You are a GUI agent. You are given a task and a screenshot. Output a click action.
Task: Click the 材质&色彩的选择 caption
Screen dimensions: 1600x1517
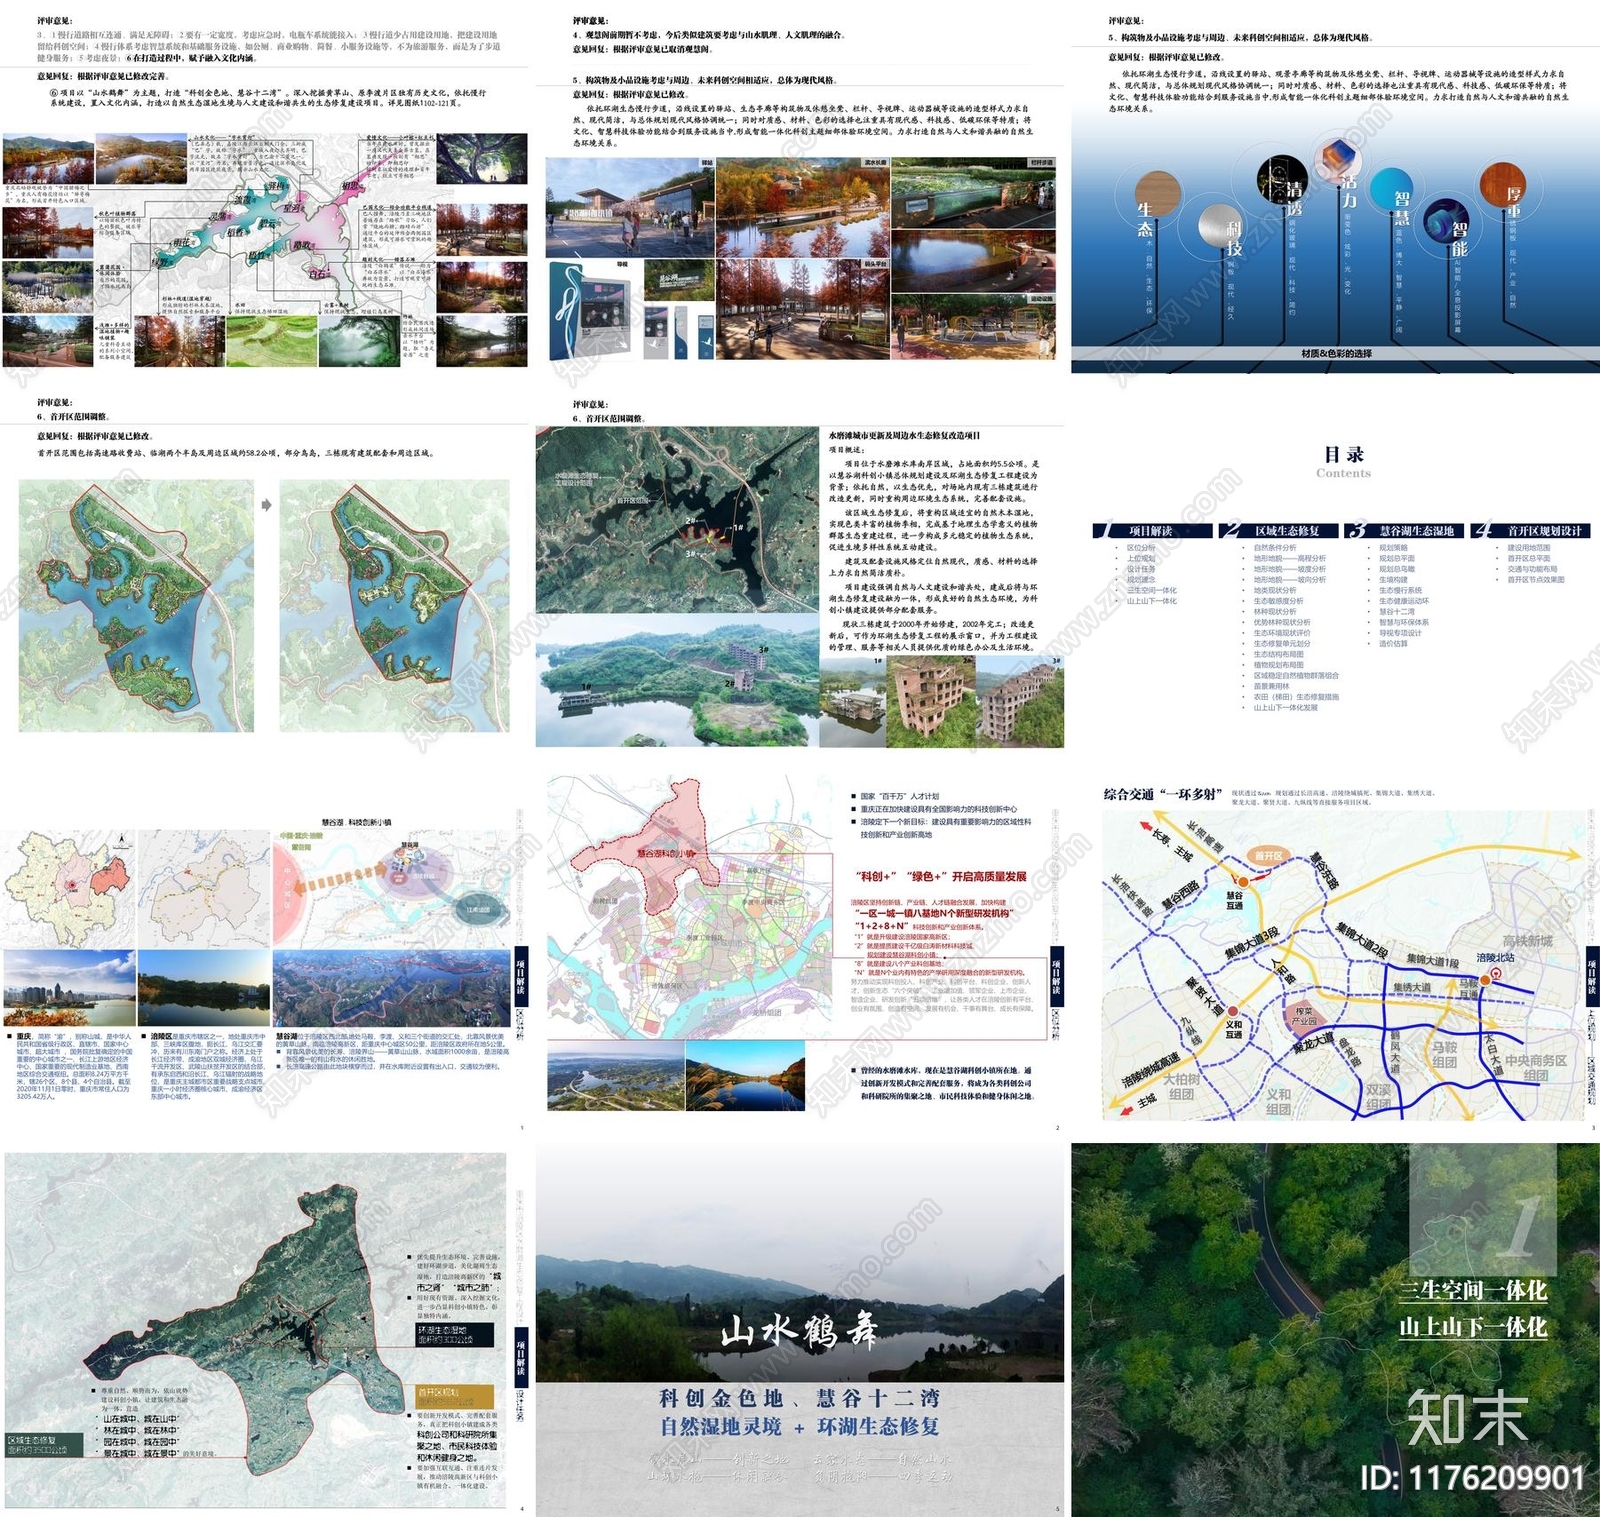(x=1336, y=353)
